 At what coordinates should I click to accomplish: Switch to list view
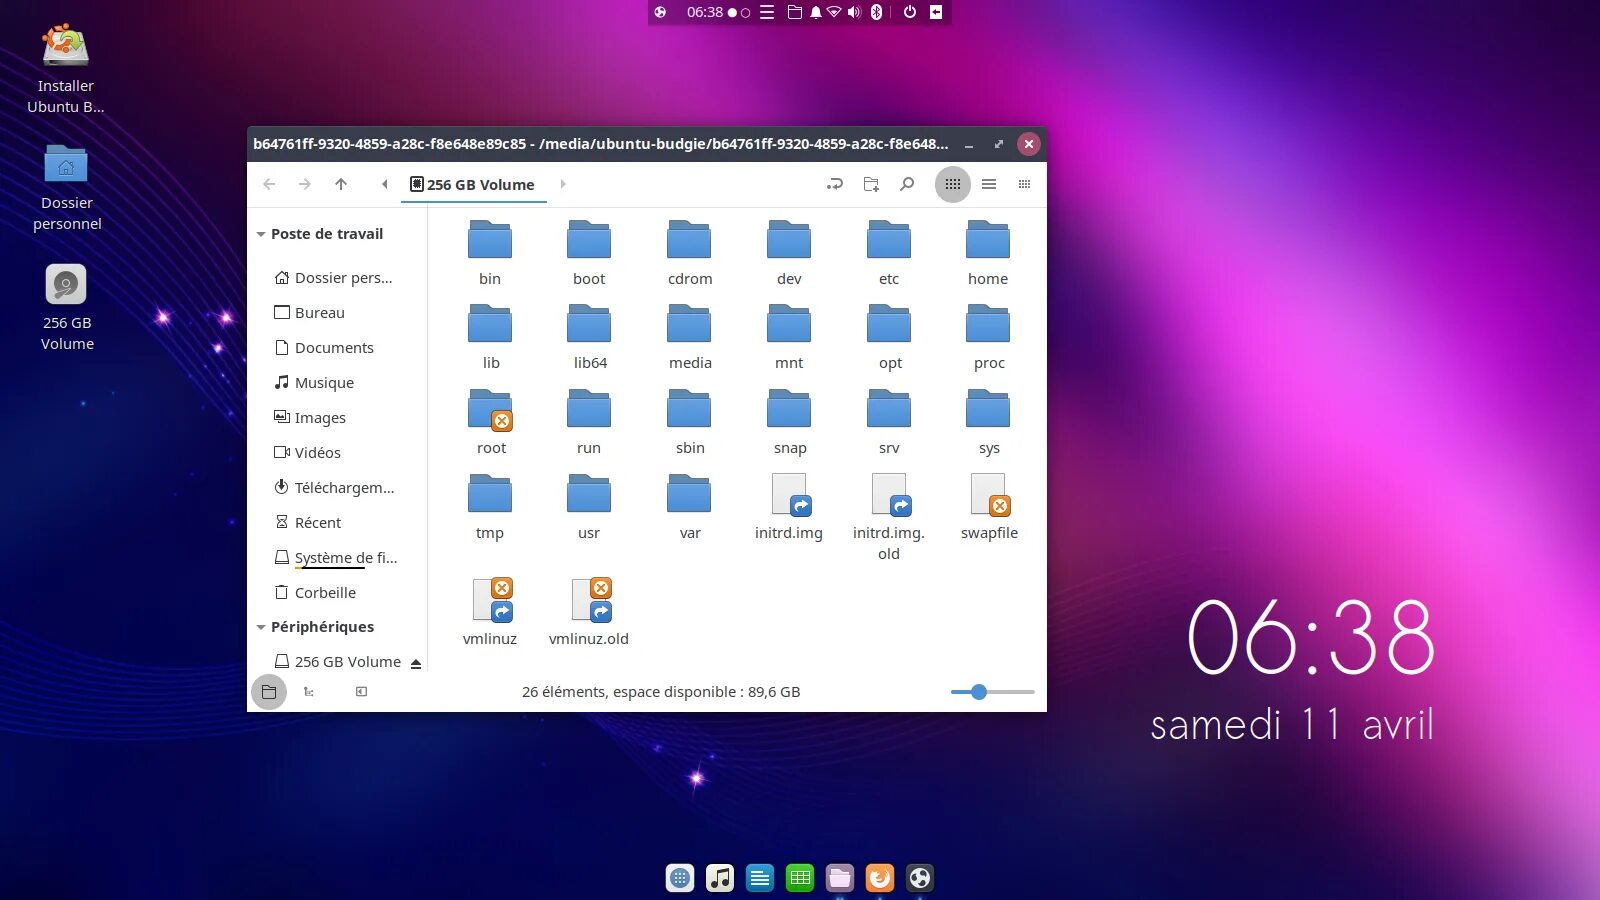pyautogui.click(x=989, y=184)
